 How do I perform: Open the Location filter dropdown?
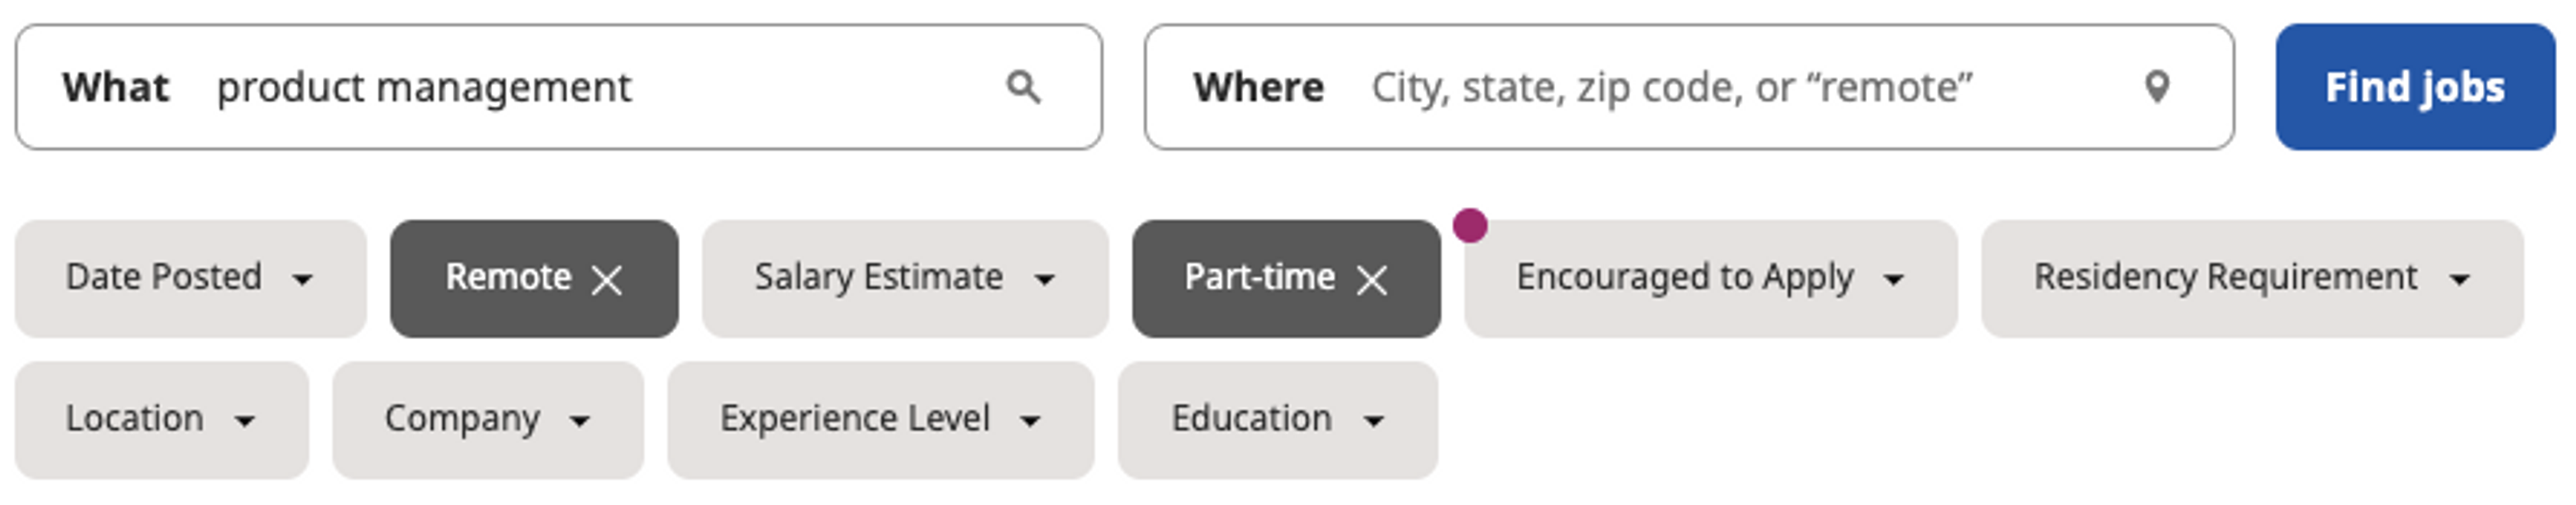point(161,420)
